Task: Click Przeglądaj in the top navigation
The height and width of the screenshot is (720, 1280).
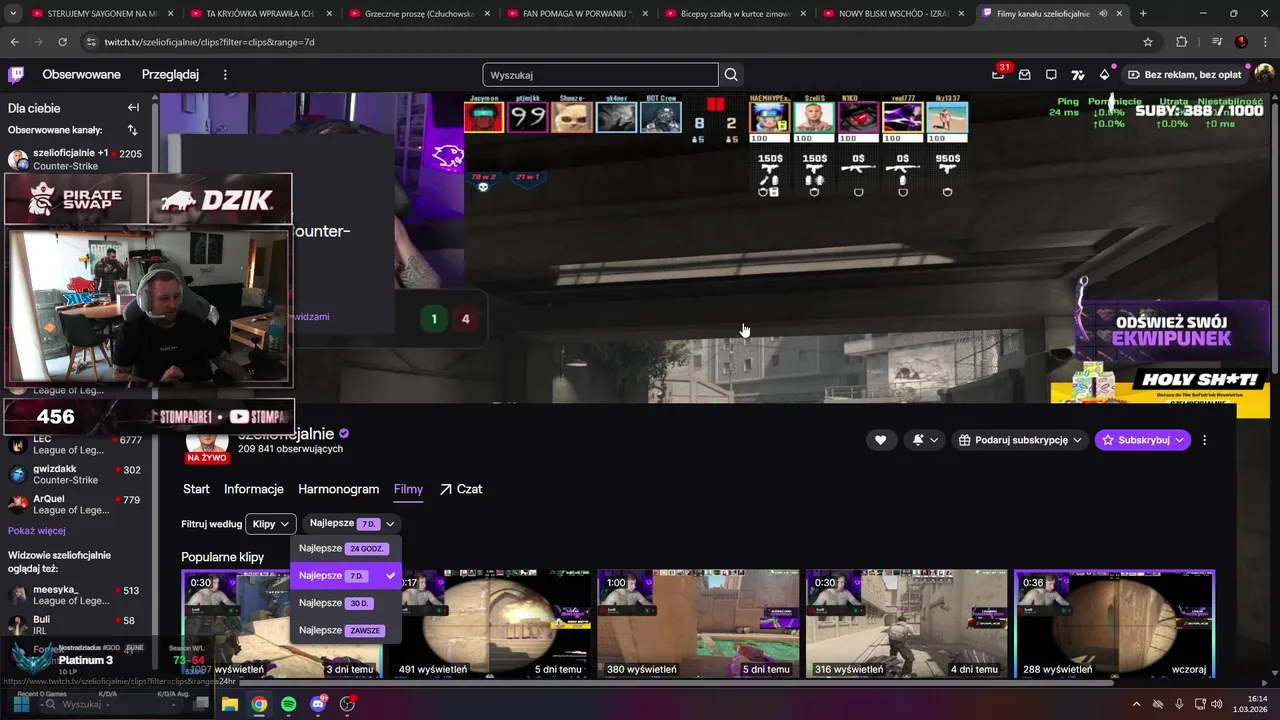Action: 170,75
